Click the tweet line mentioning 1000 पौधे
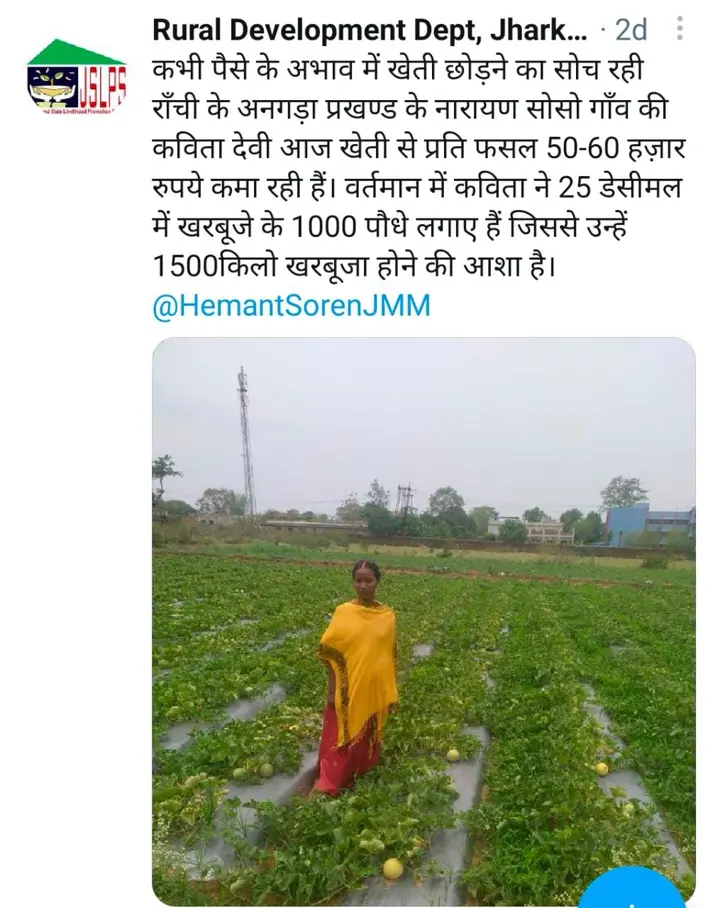The width and height of the screenshot is (720, 908). point(390,227)
